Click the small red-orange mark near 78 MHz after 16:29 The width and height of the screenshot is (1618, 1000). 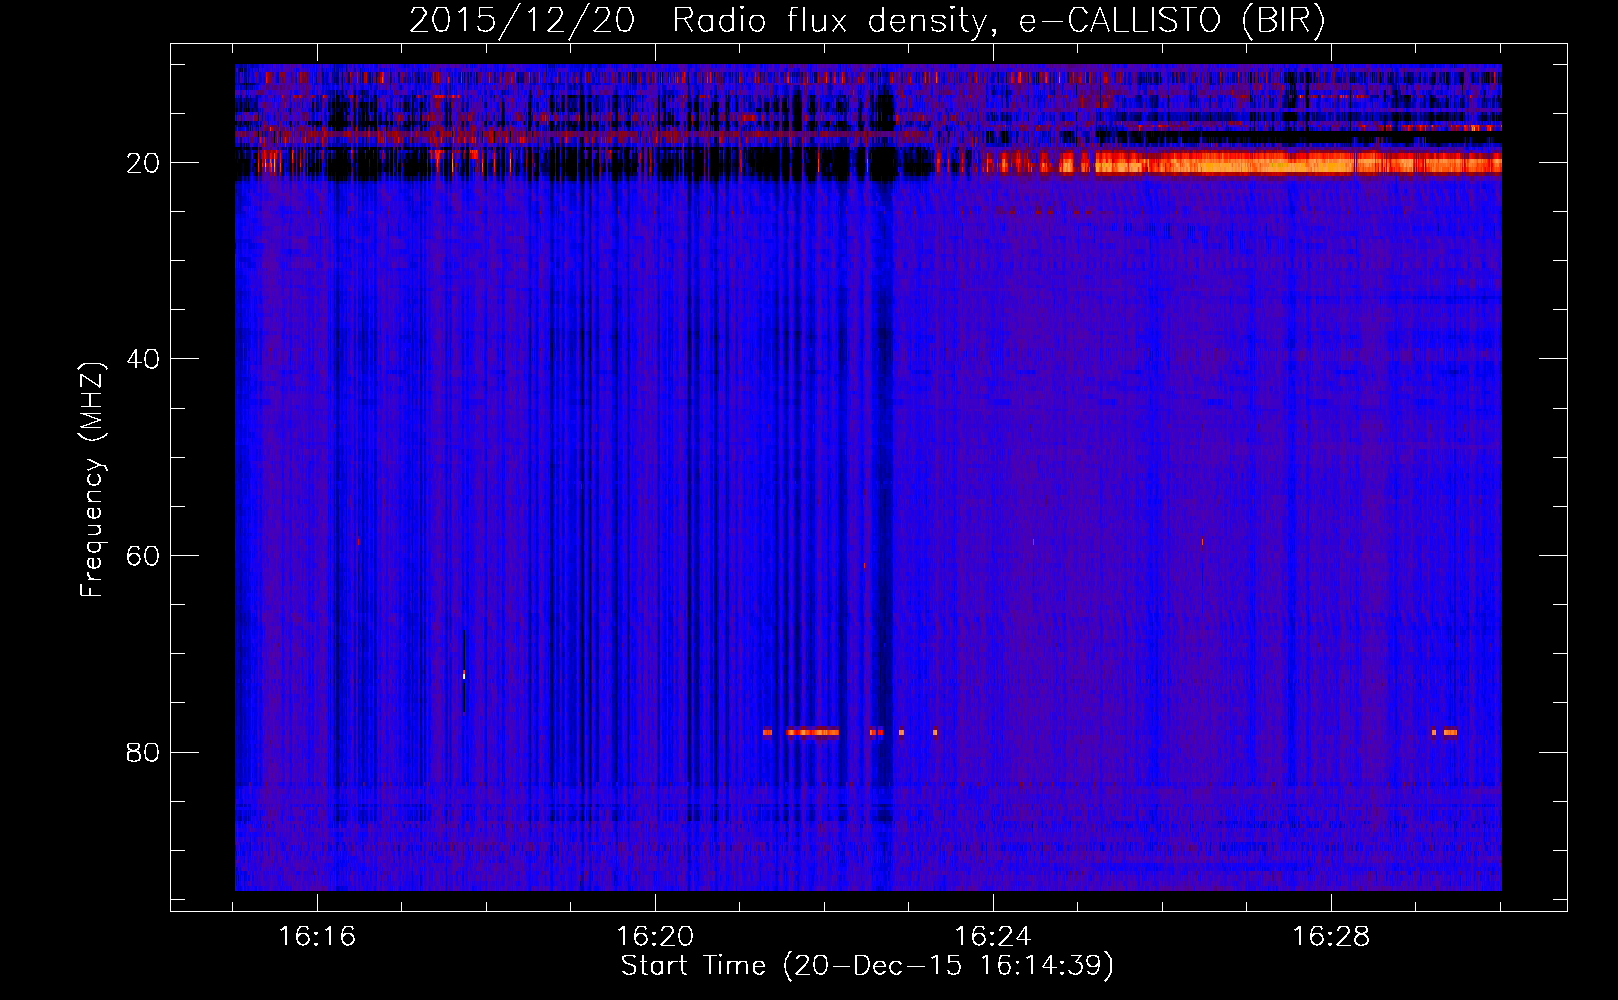(1449, 732)
